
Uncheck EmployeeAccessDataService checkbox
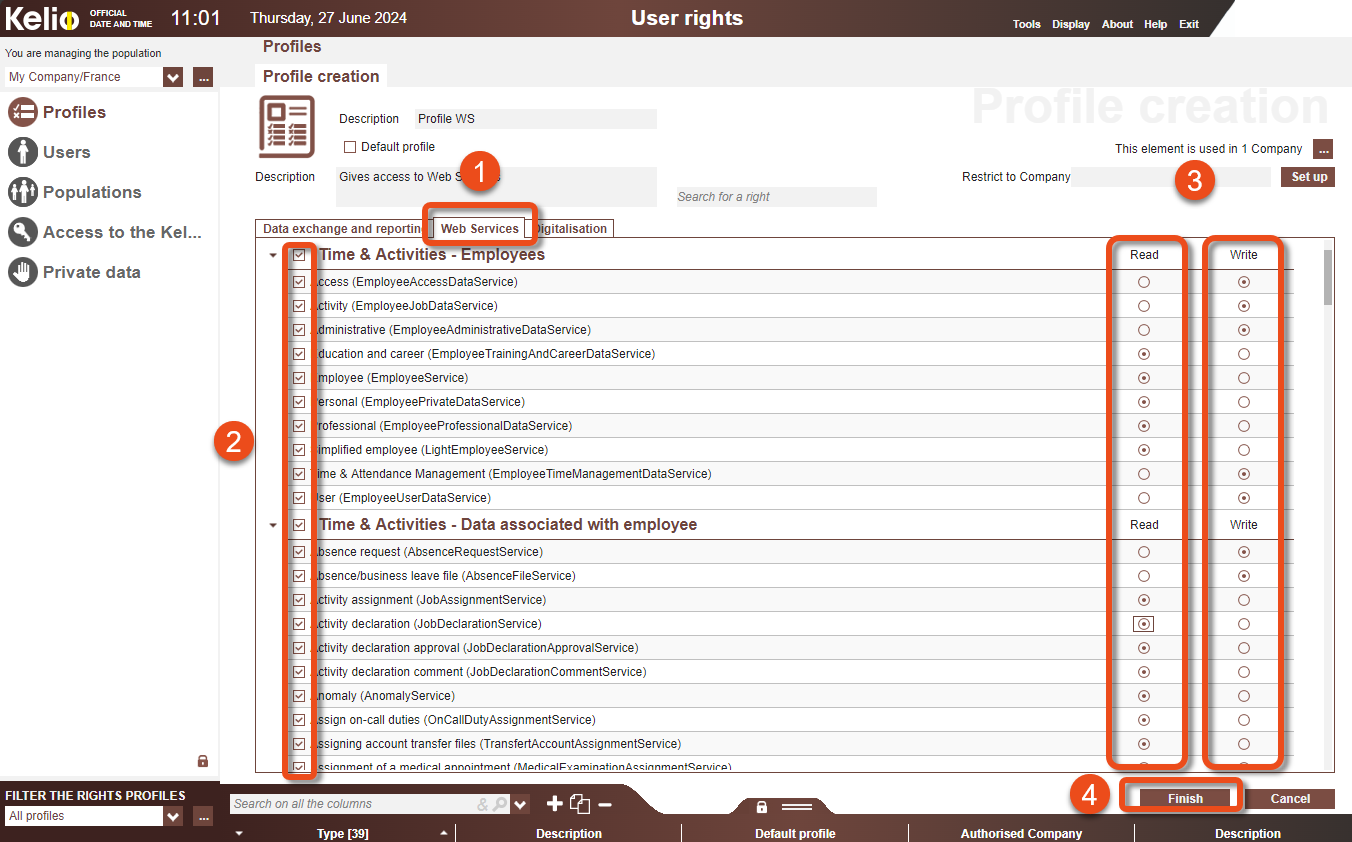click(x=299, y=282)
